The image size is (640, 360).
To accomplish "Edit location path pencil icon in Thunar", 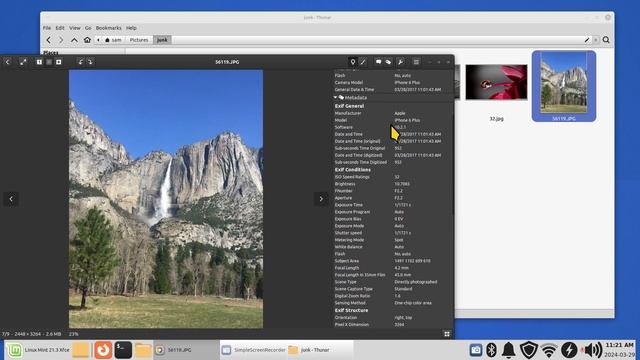I will click(587, 40).
